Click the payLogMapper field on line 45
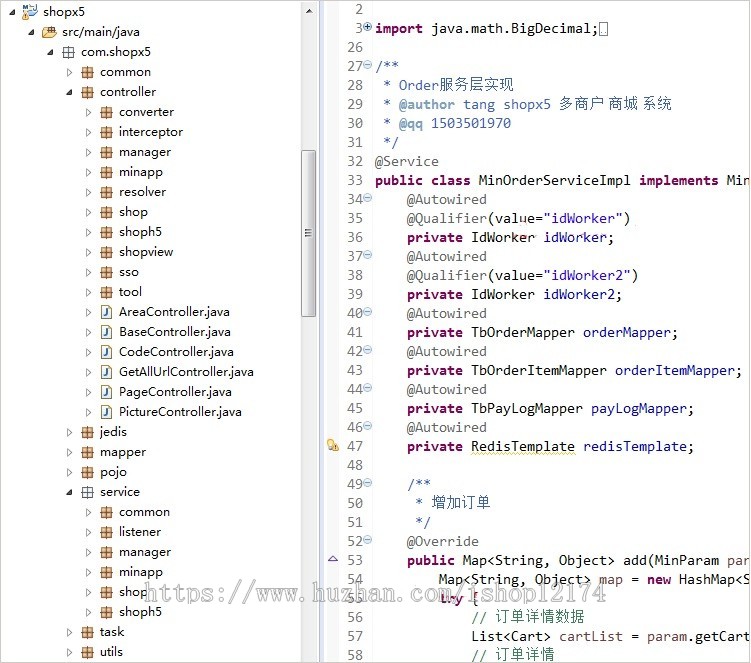Screen dimensions: 751x663 (638, 409)
